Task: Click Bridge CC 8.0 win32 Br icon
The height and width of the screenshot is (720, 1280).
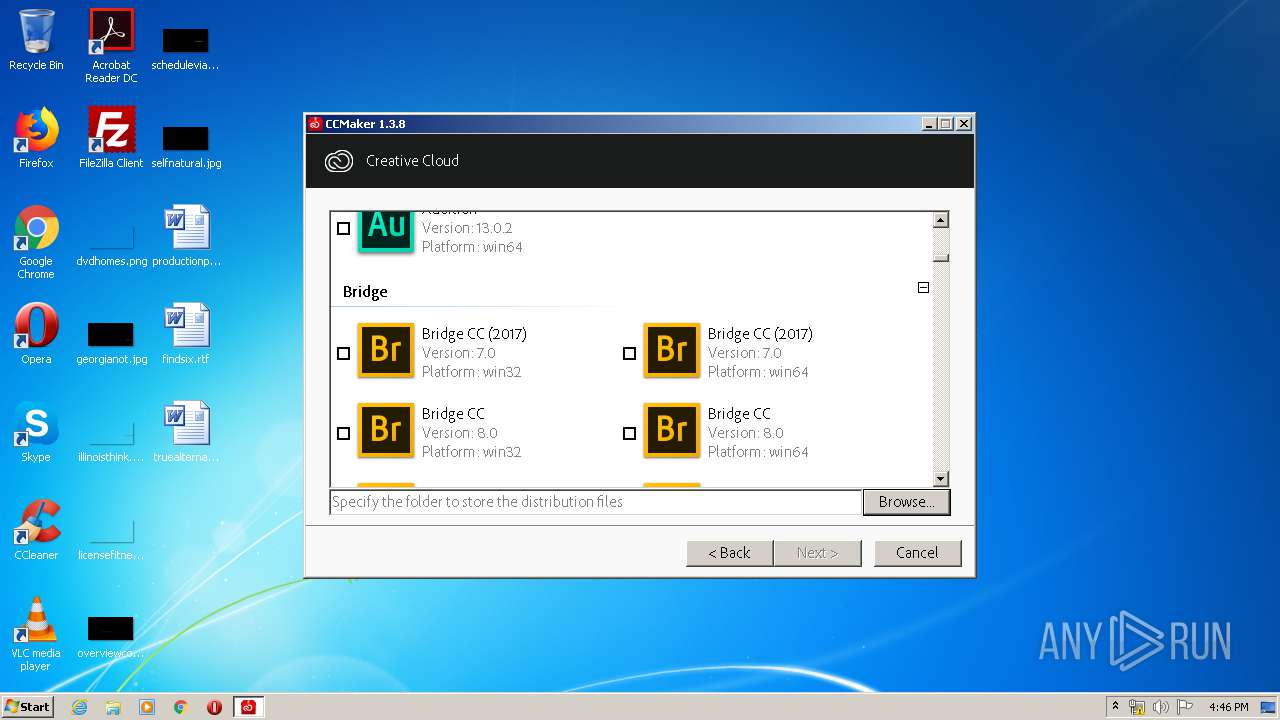Action: 386,429
